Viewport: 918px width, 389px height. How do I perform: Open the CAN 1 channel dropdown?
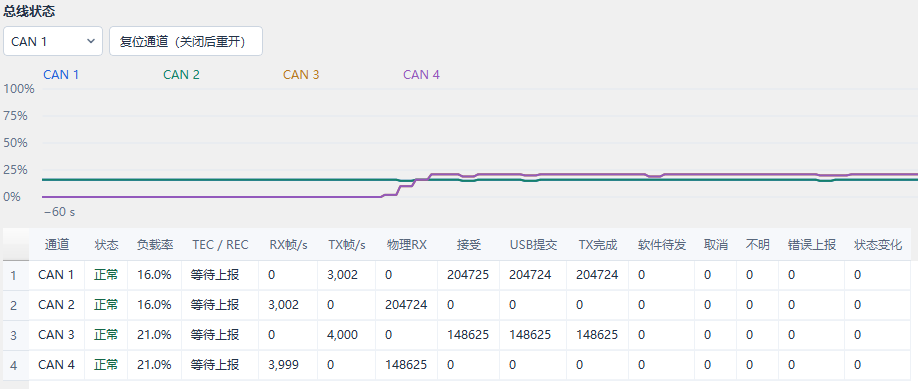click(x=53, y=41)
